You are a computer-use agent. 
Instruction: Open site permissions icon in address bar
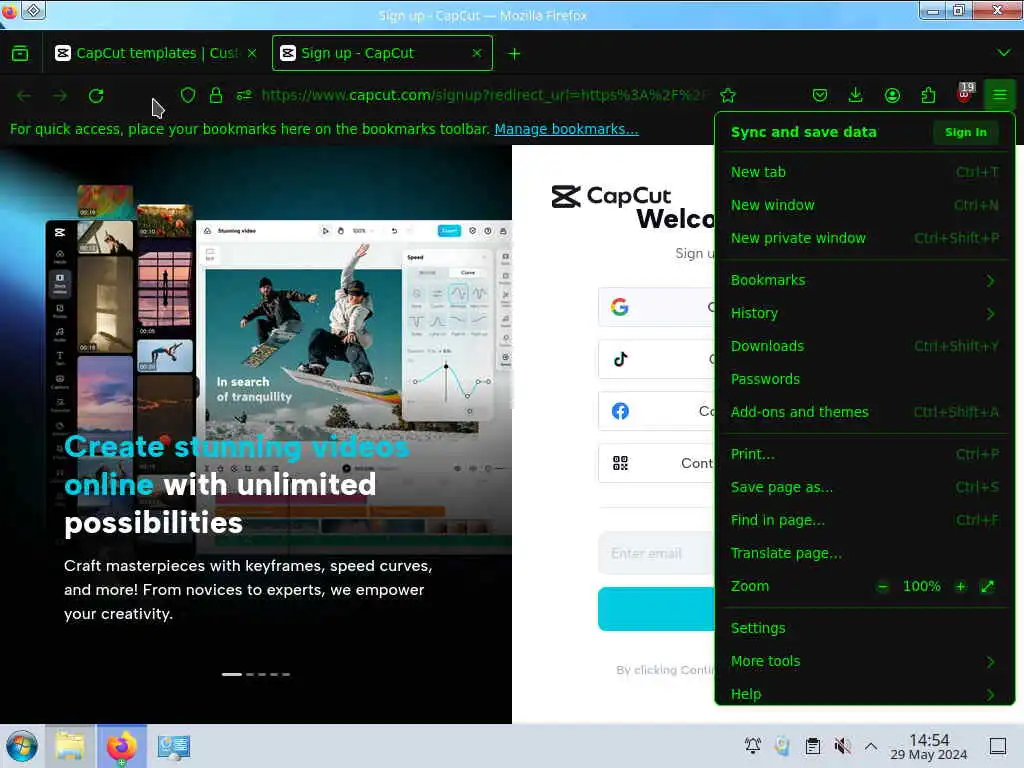click(x=244, y=95)
